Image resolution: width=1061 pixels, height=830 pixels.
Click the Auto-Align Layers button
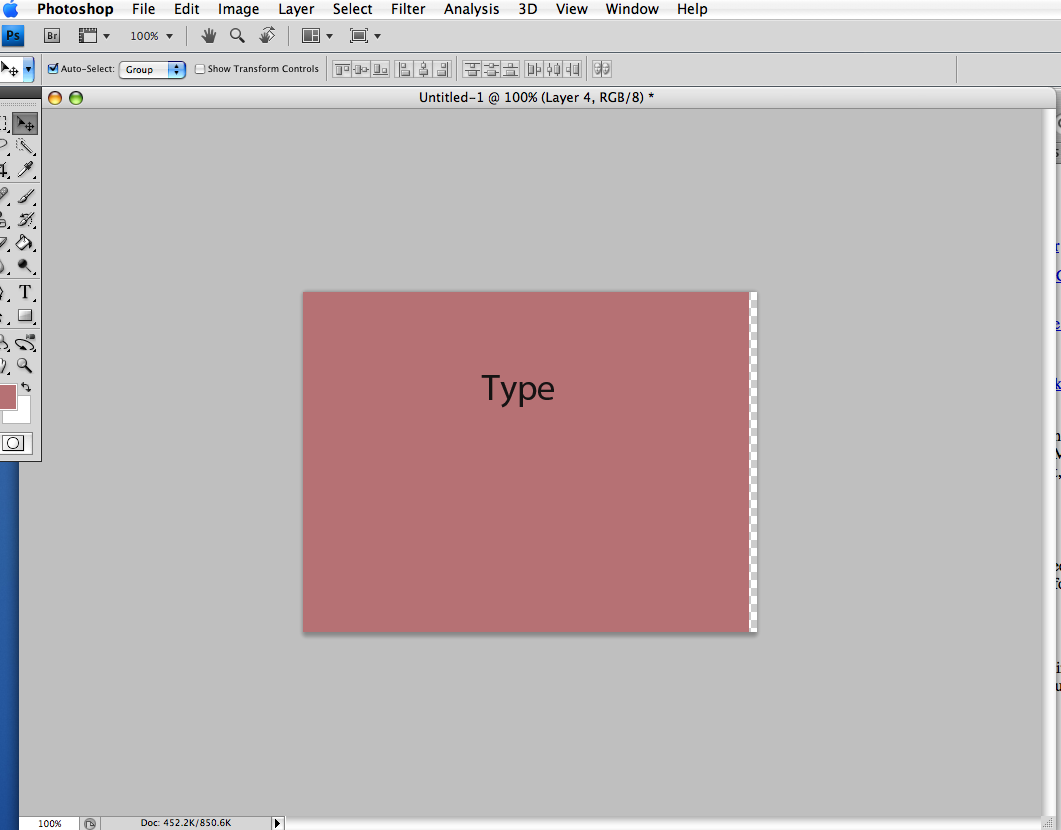point(602,69)
